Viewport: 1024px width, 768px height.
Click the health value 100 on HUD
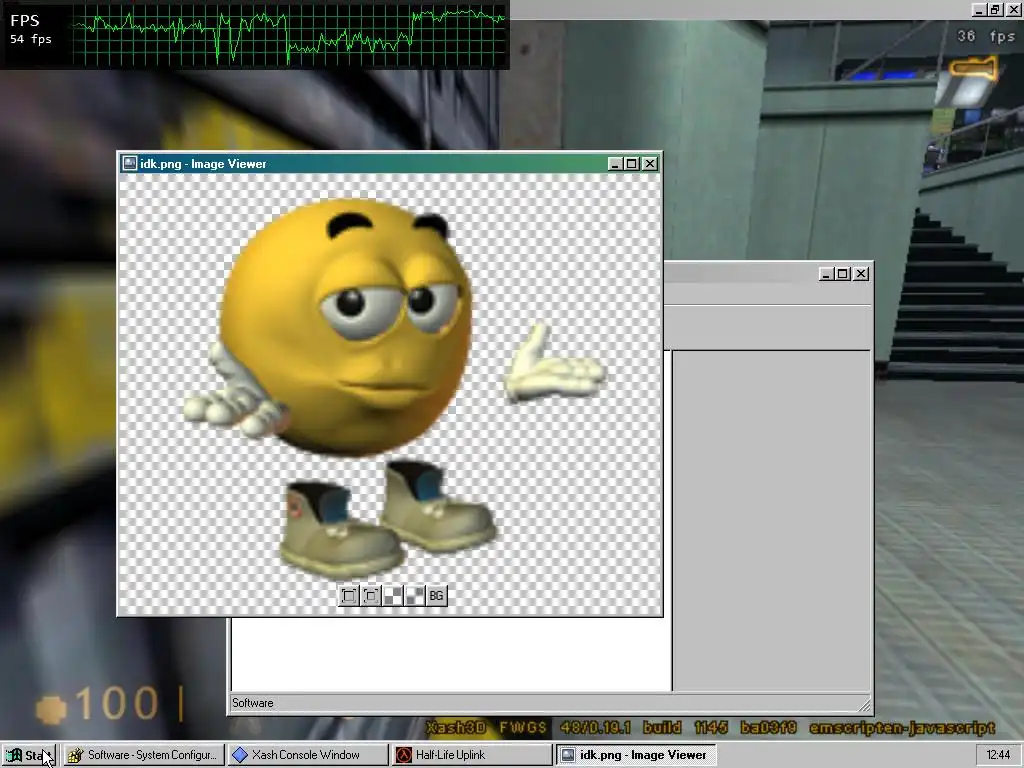point(117,704)
